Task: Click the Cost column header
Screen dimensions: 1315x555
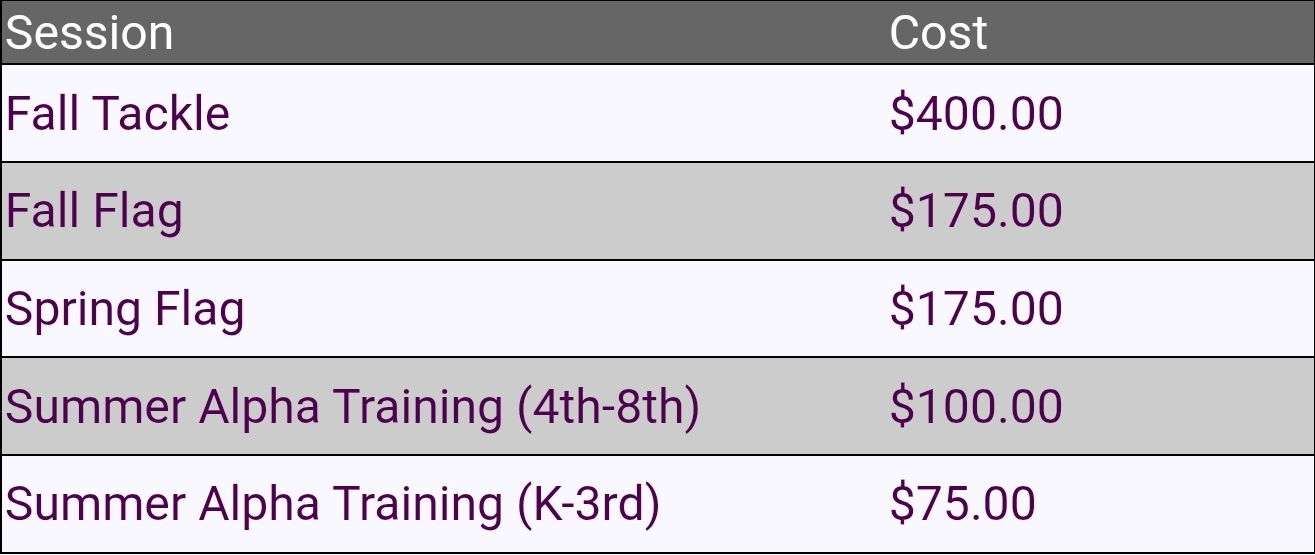Action: click(x=938, y=33)
